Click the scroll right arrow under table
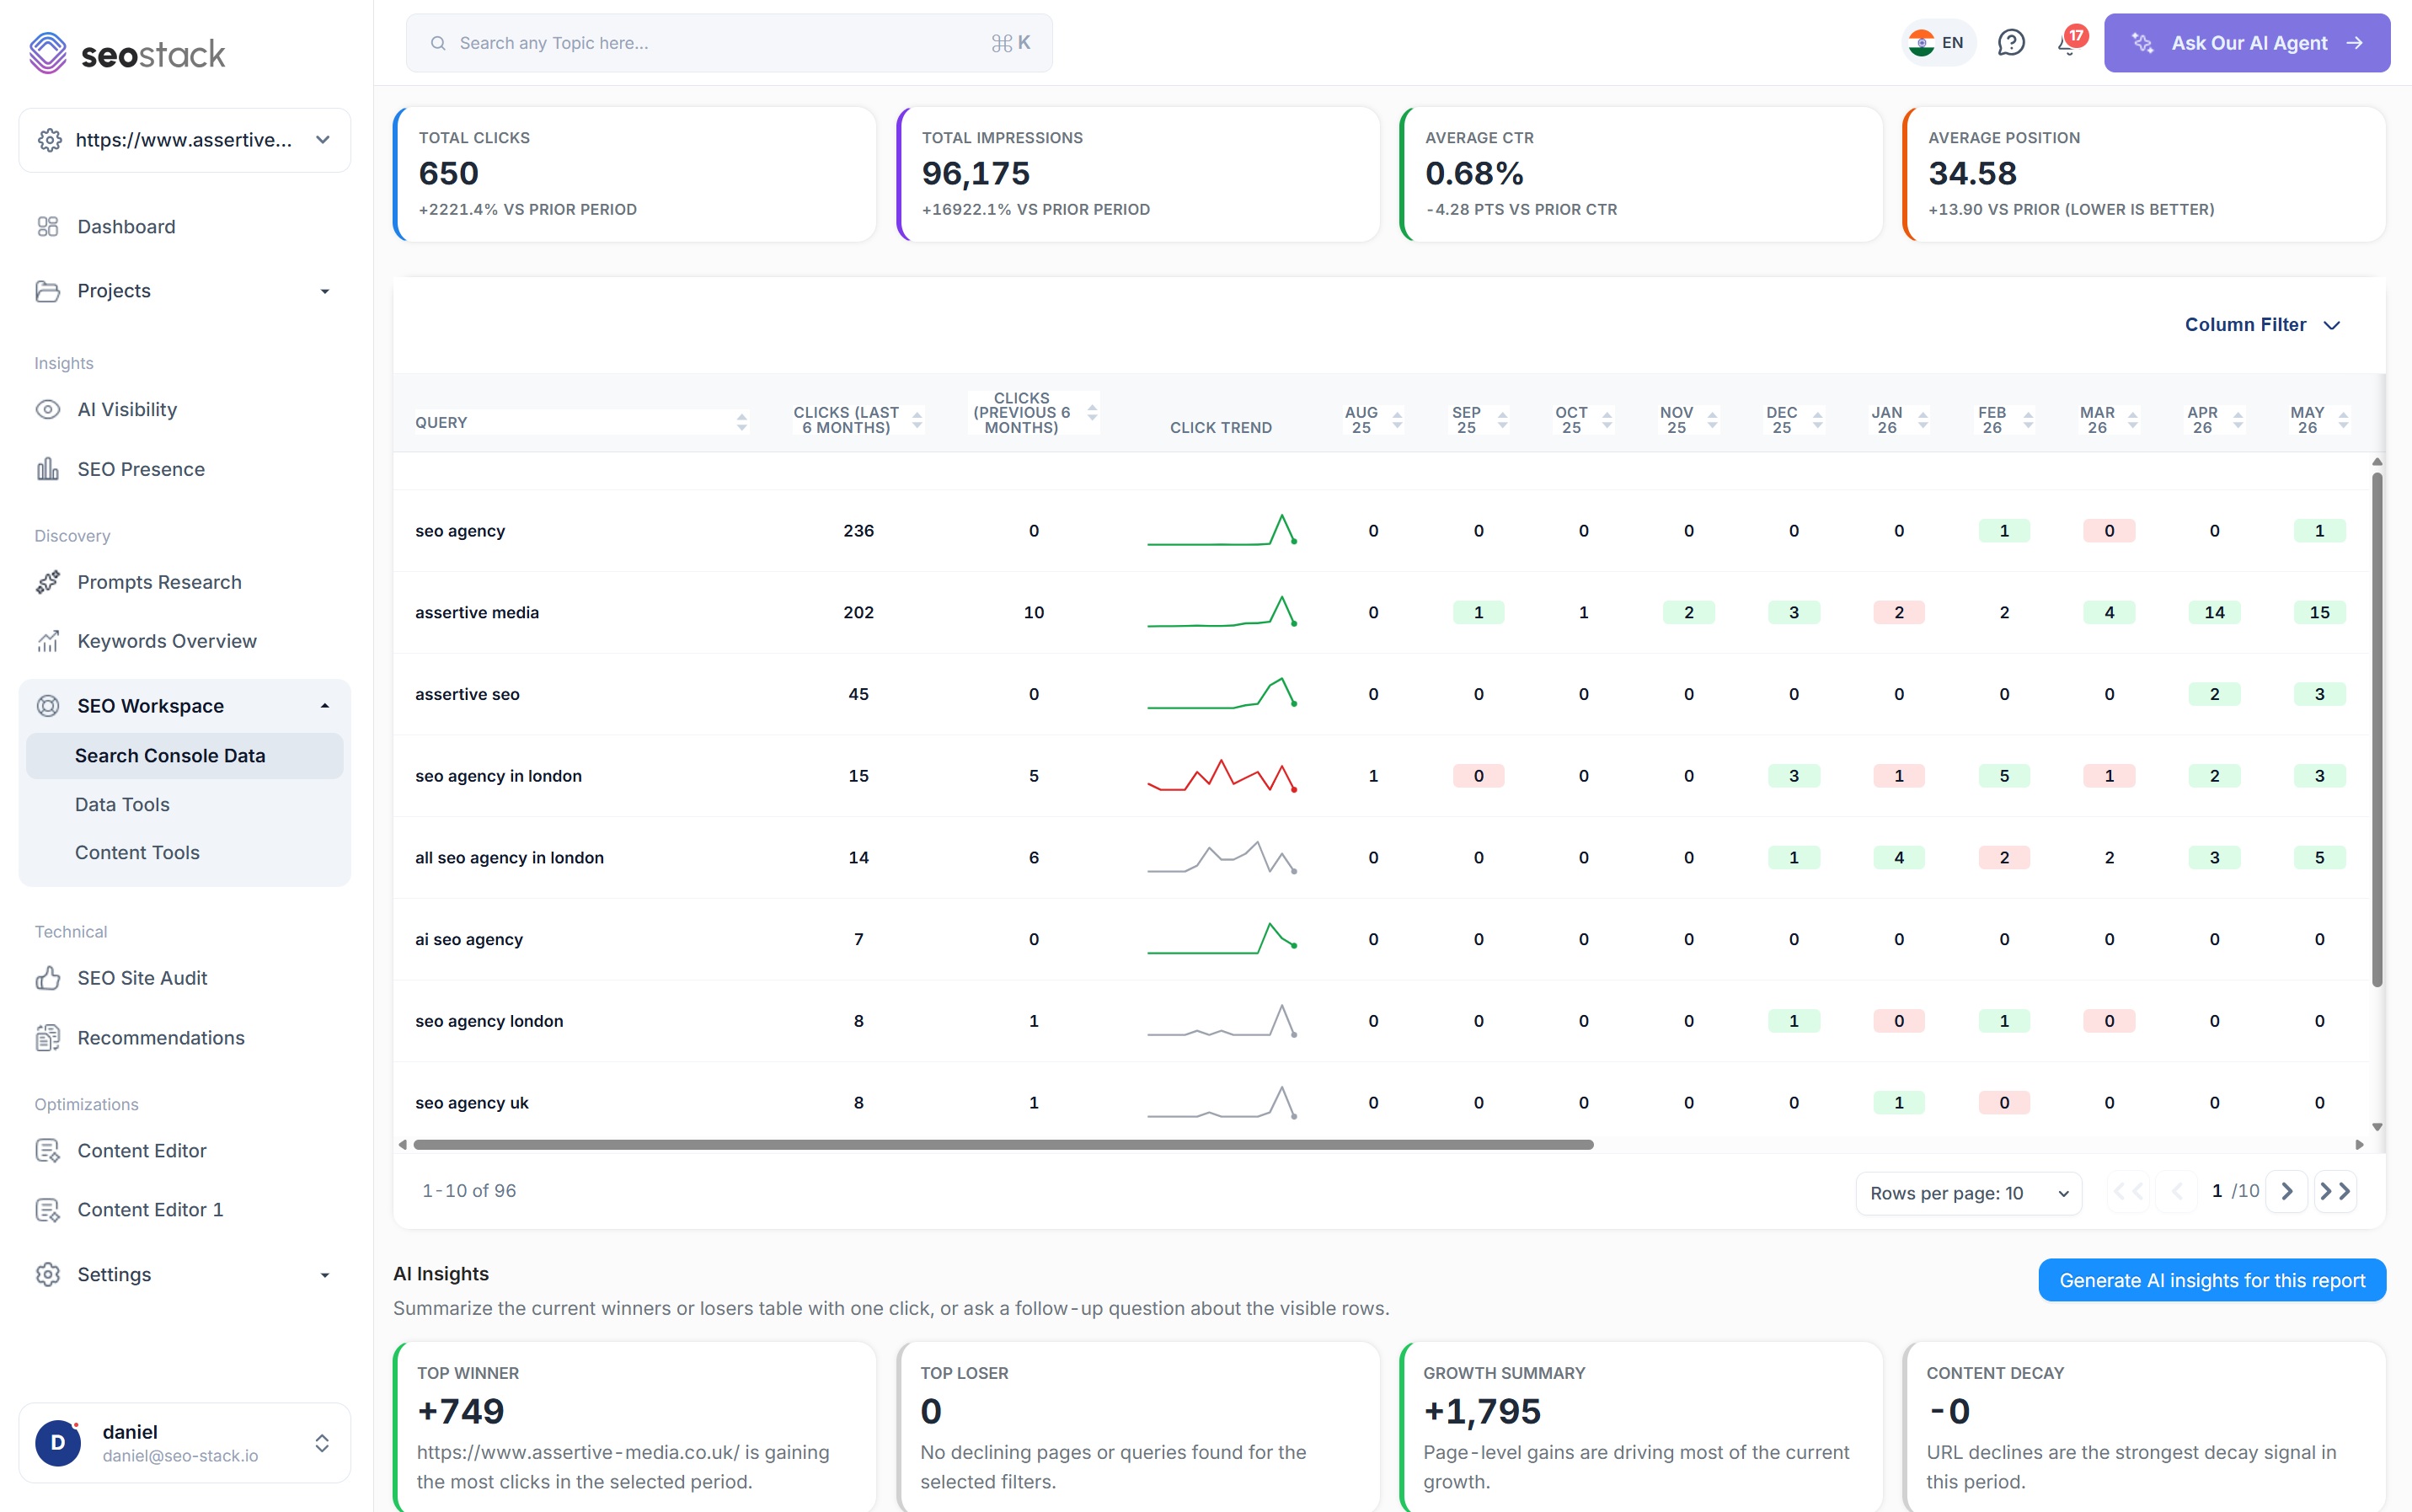This screenshot has height=1512, width=2412. 2360,1145
